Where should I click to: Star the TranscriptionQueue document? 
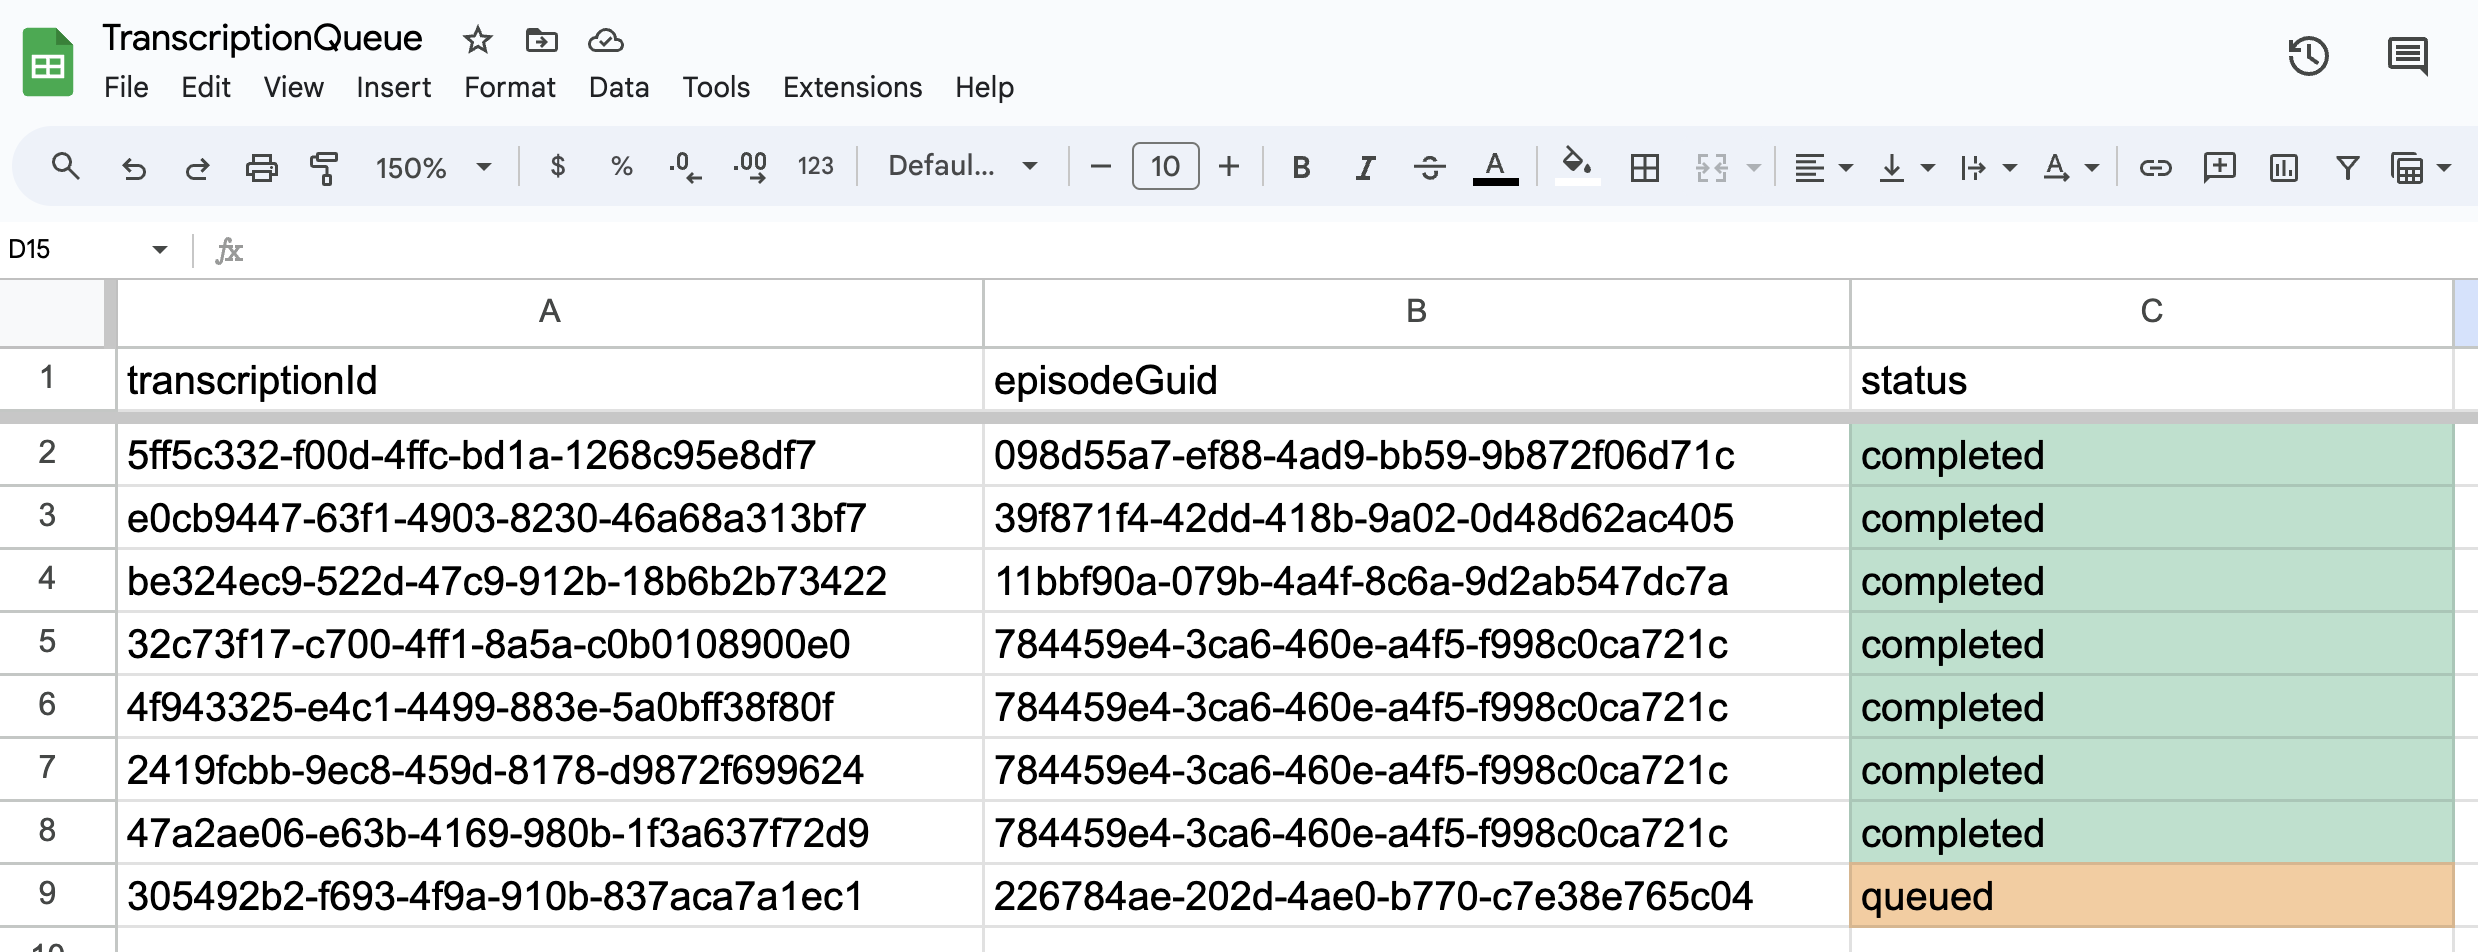[x=477, y=40]
